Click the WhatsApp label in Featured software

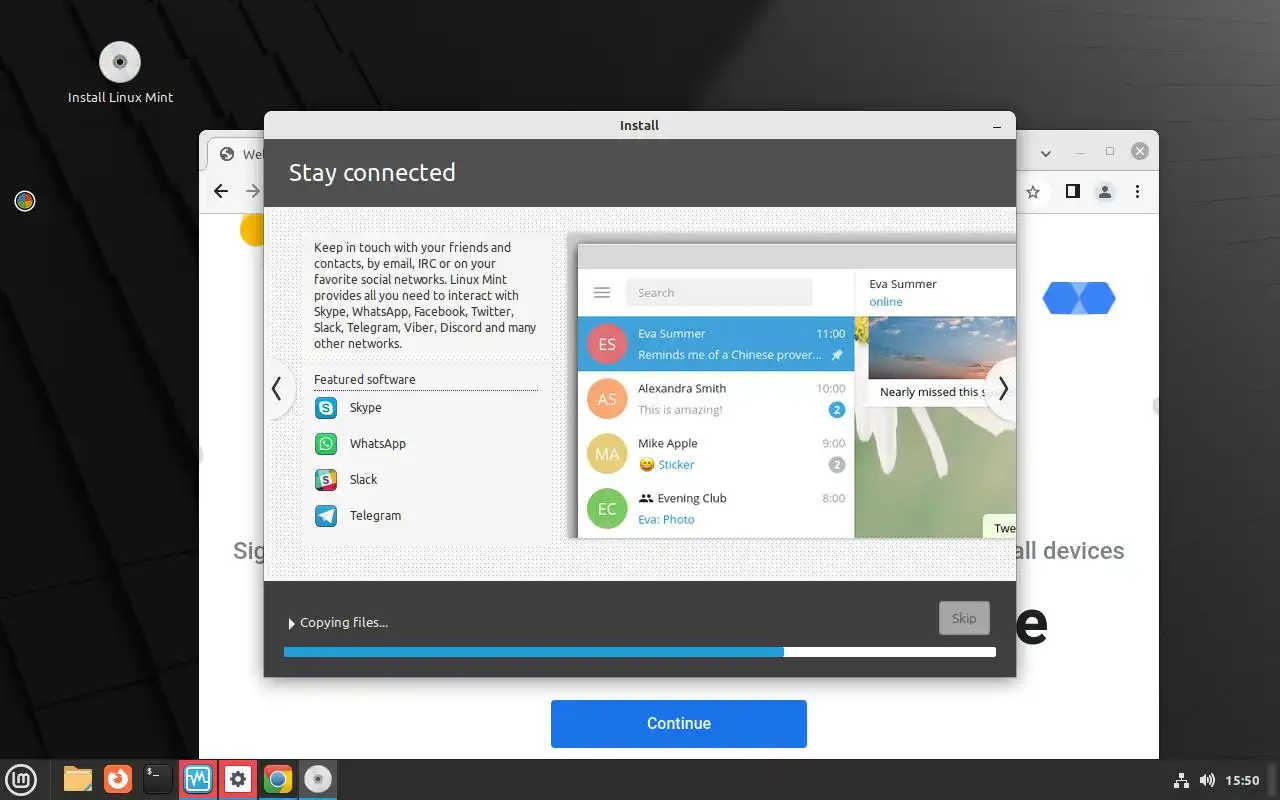point(378,444)
